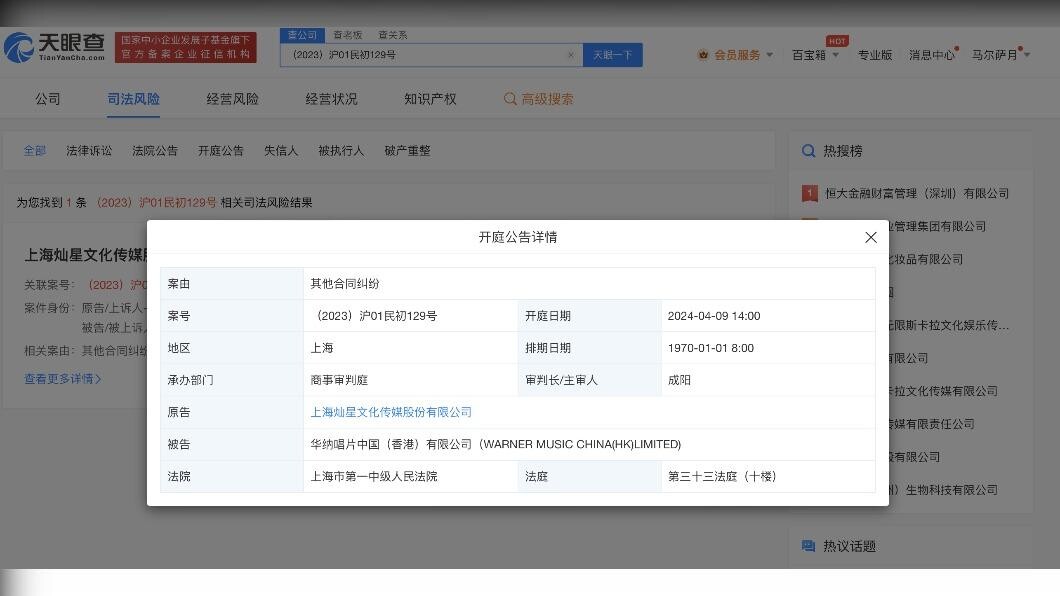Expand the 会员服务 dropdown arrow
This screenshot has height=596, width=1060.
click(769, 55)
